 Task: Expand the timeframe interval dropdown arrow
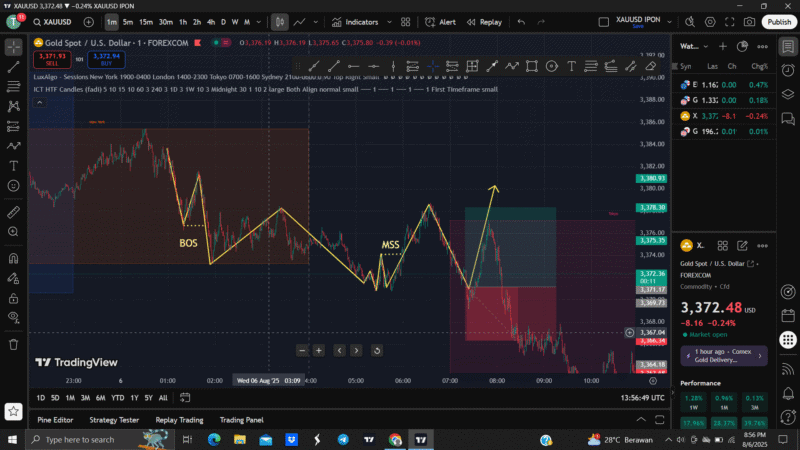(259, 22)
